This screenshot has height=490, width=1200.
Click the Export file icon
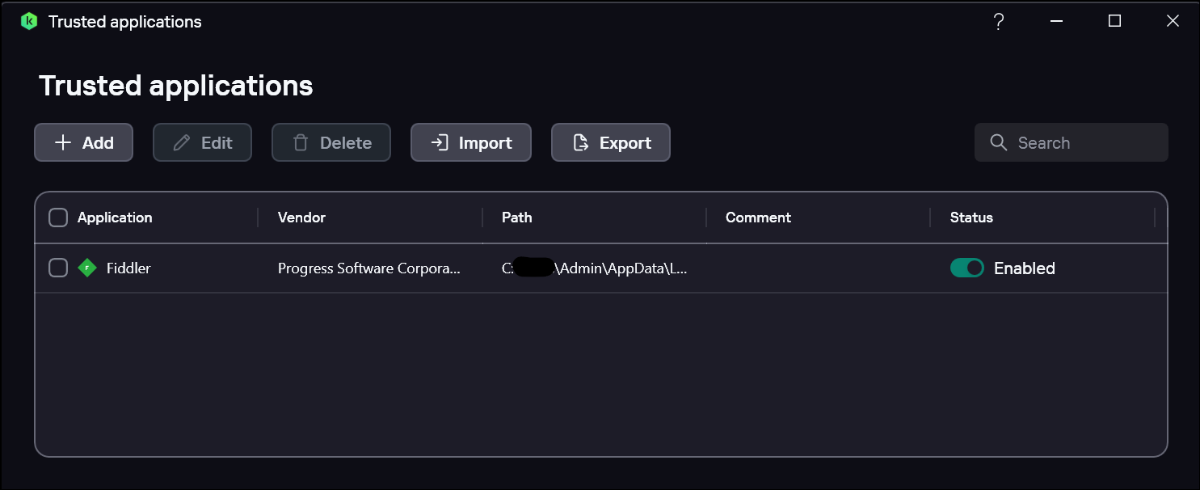tap(580, 143)
